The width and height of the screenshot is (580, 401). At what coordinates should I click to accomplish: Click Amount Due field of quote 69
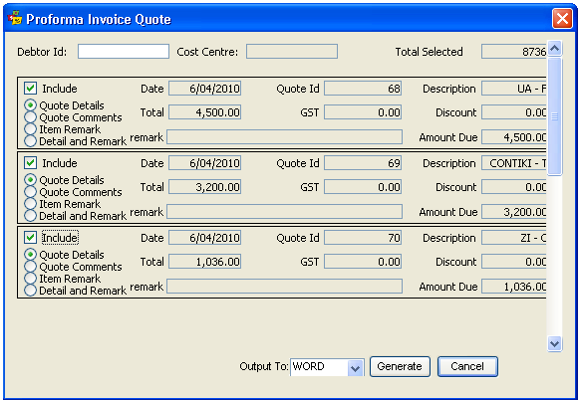click(x=514, y=212)
